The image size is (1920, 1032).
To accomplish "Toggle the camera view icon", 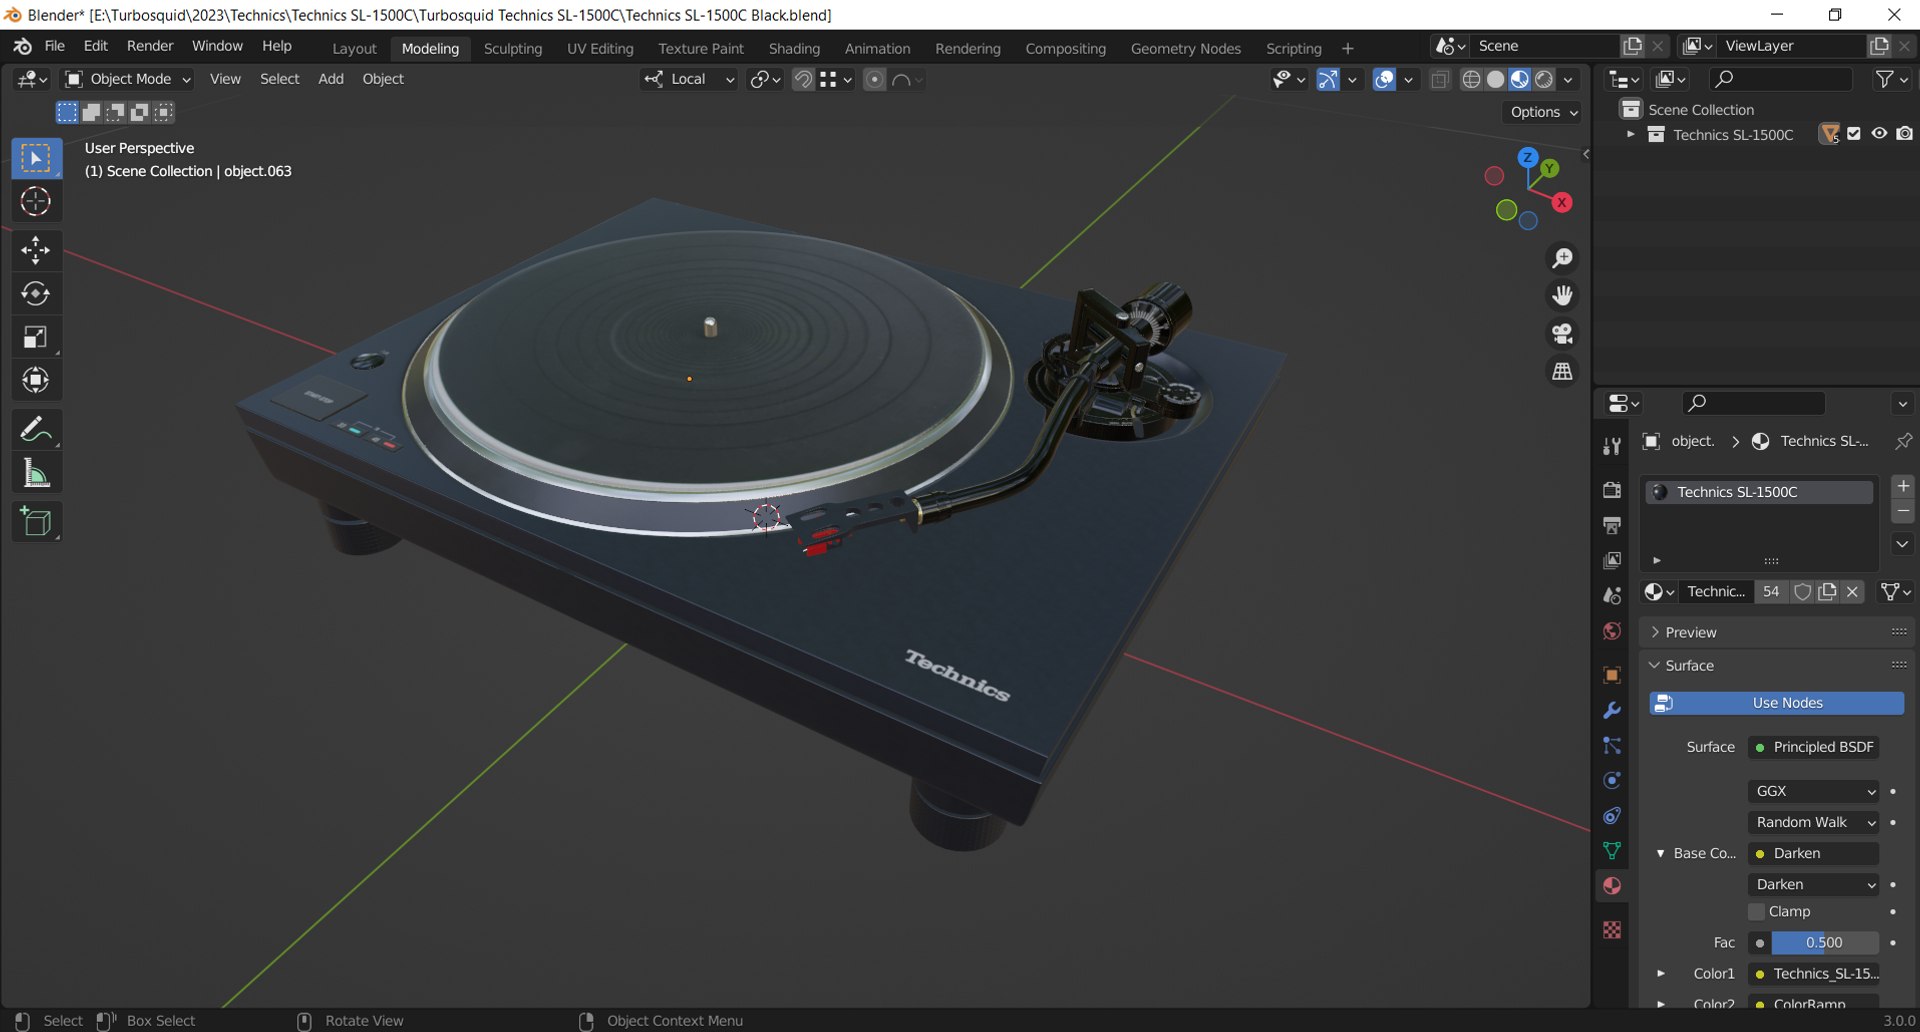I will point(1562,333).
